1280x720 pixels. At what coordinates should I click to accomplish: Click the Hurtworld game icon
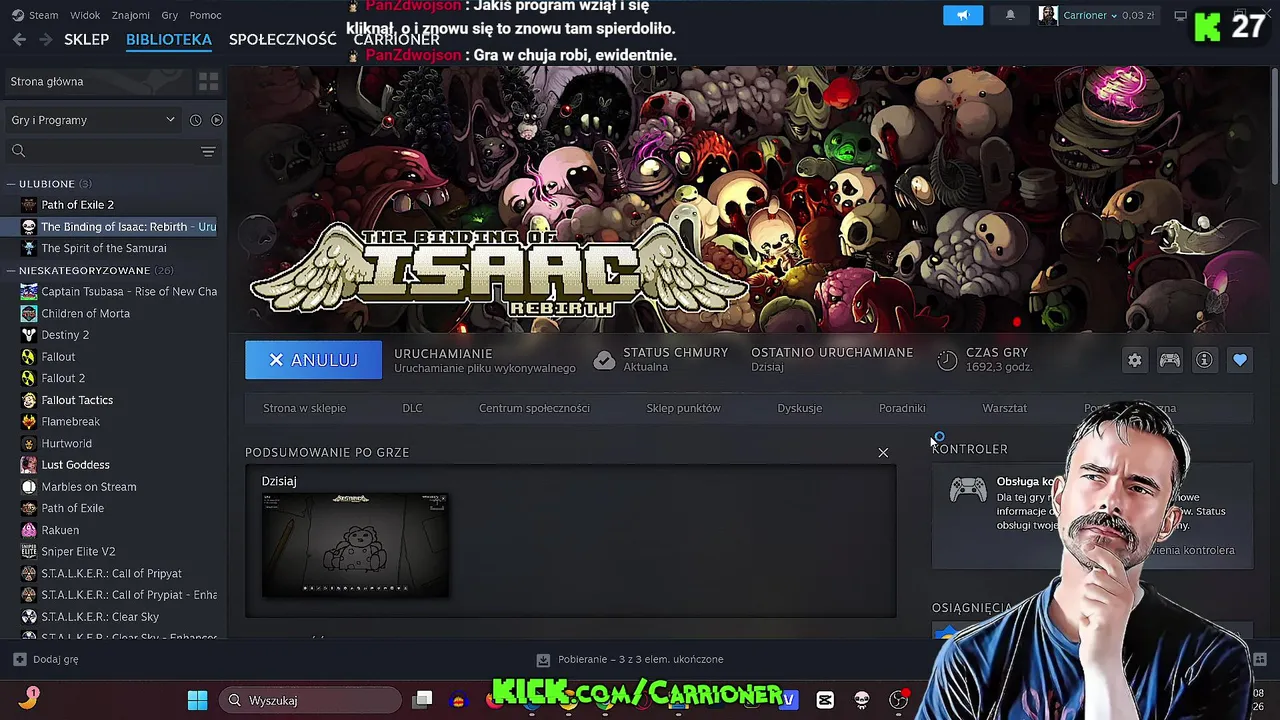[29, 443]
